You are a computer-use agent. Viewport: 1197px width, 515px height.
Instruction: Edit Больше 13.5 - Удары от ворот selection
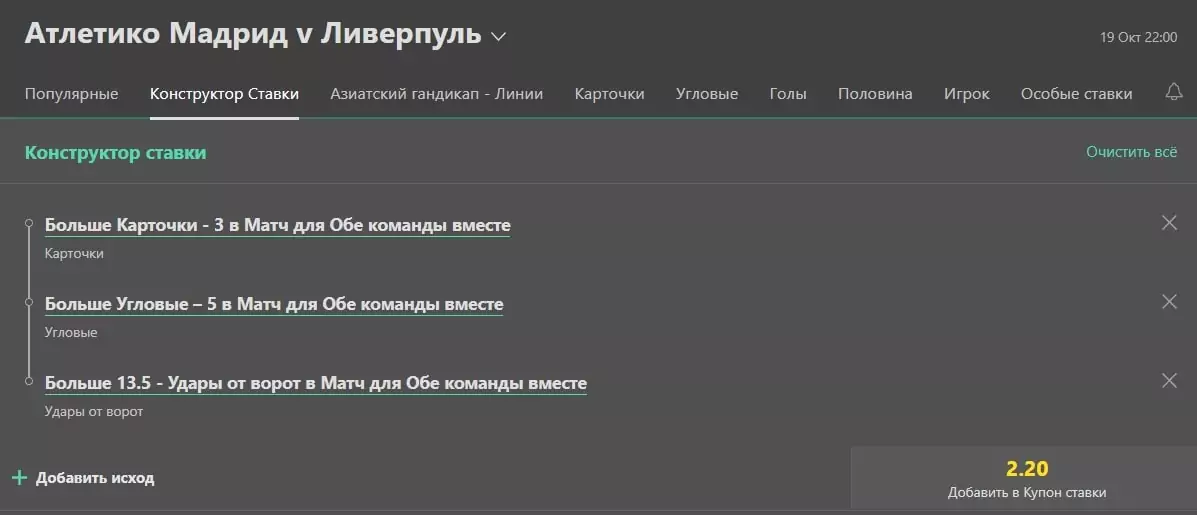[x=316, y=383]
